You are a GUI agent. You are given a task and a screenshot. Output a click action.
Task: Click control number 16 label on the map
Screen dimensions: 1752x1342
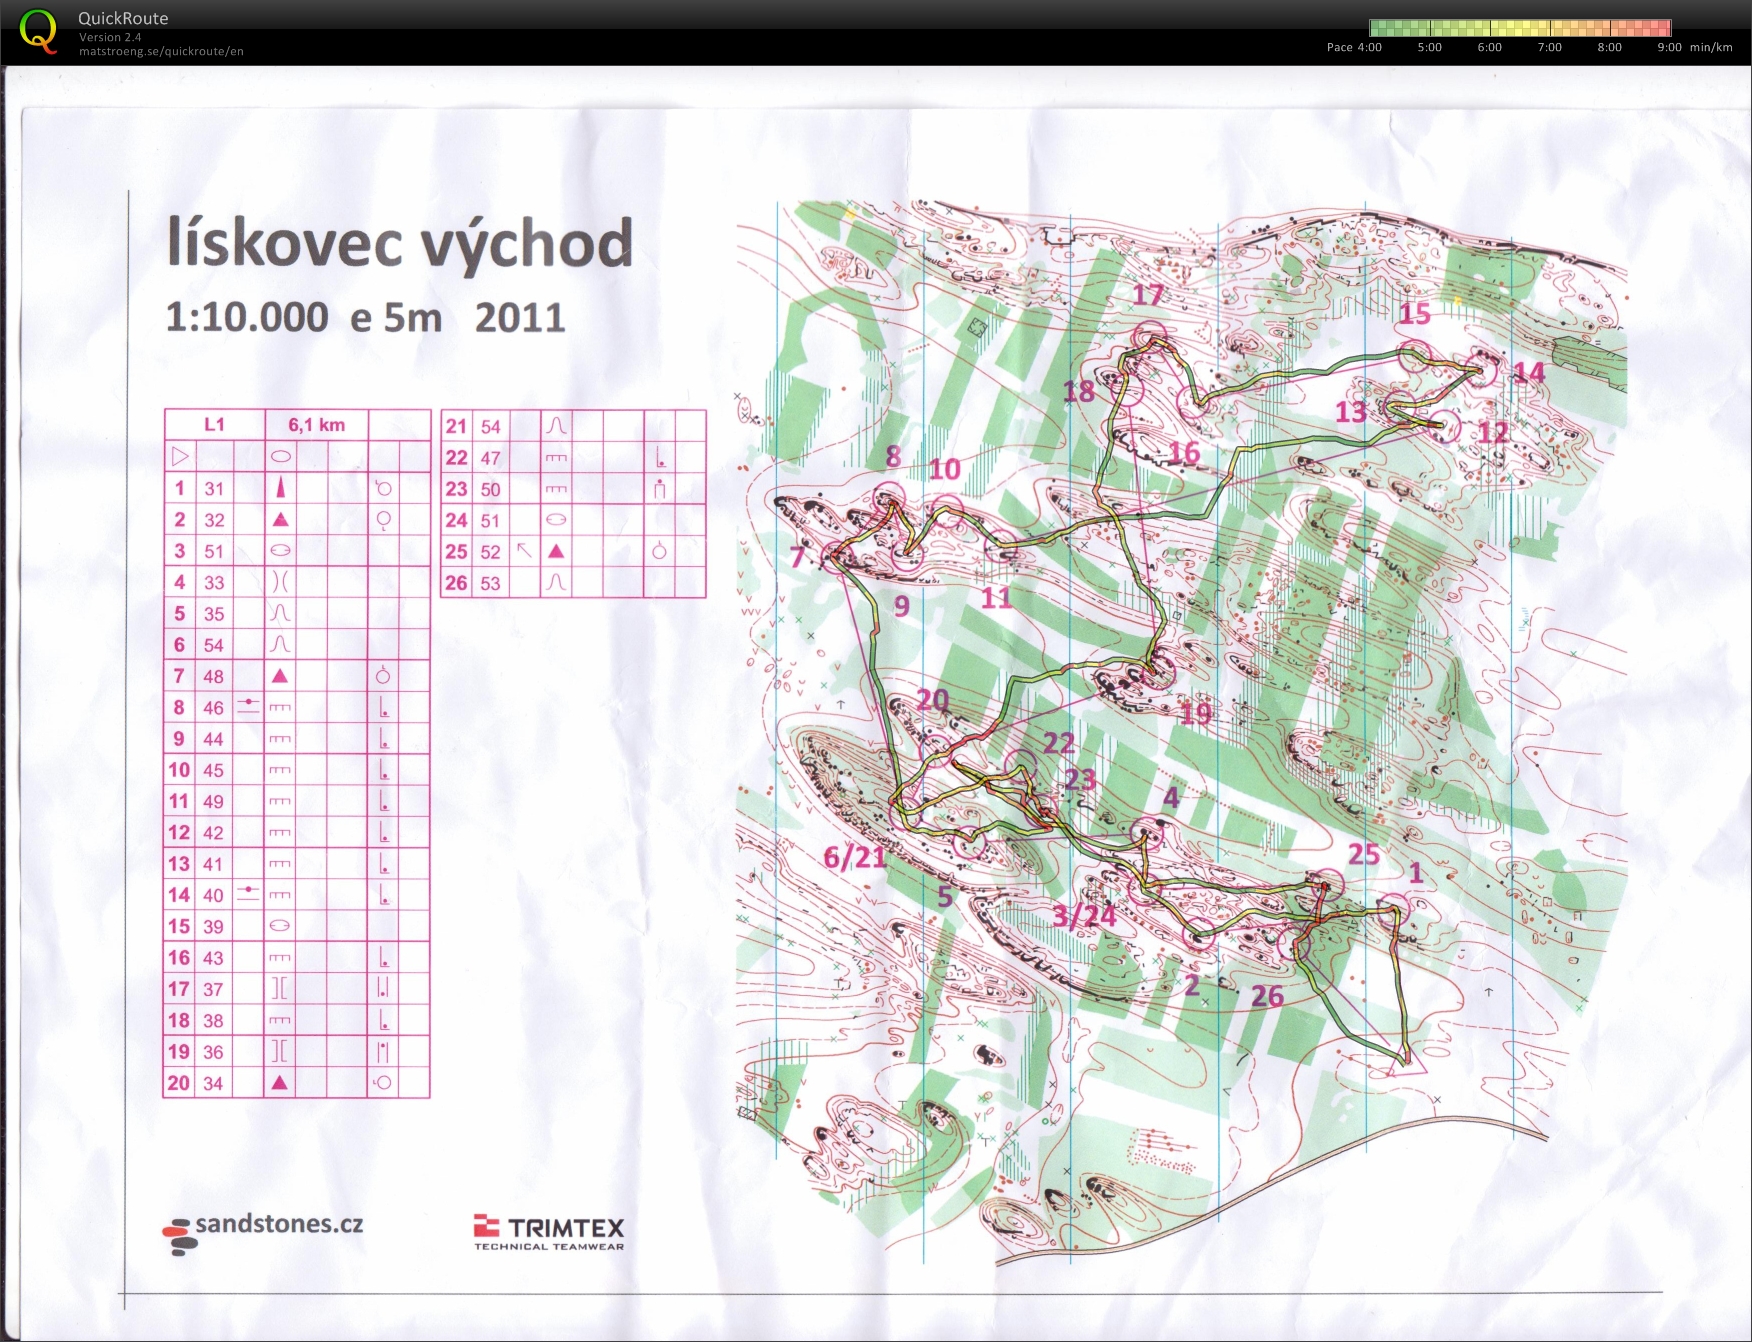pyautogui.click(x=1184, y=453)
